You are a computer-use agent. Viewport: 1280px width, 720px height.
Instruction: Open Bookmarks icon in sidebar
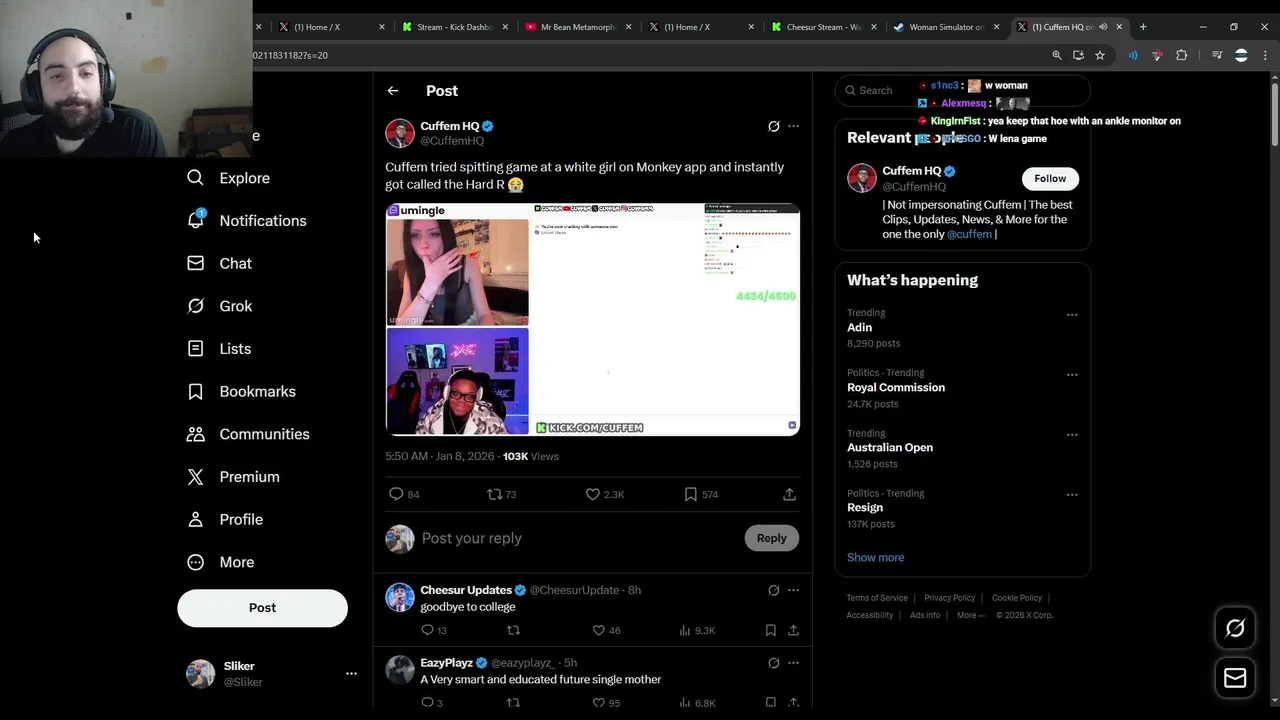click(196, 391)
